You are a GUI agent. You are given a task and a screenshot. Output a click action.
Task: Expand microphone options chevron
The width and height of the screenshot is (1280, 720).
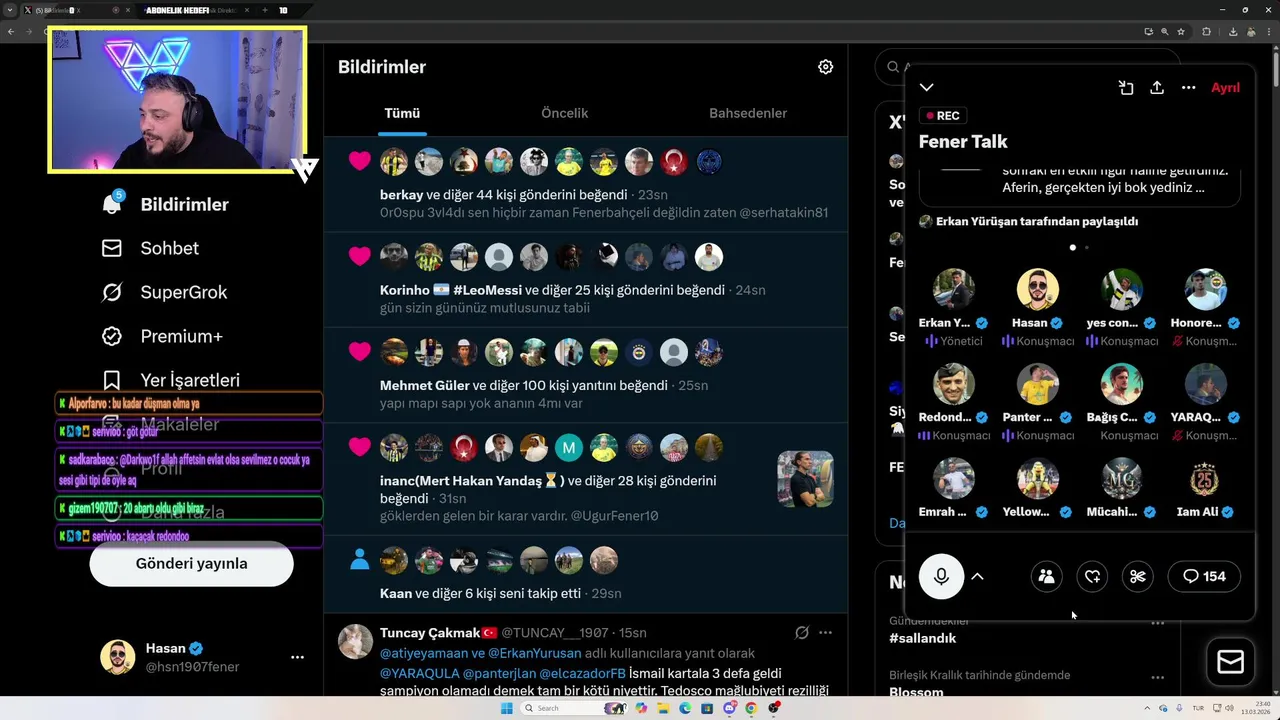tap(977, 576)
